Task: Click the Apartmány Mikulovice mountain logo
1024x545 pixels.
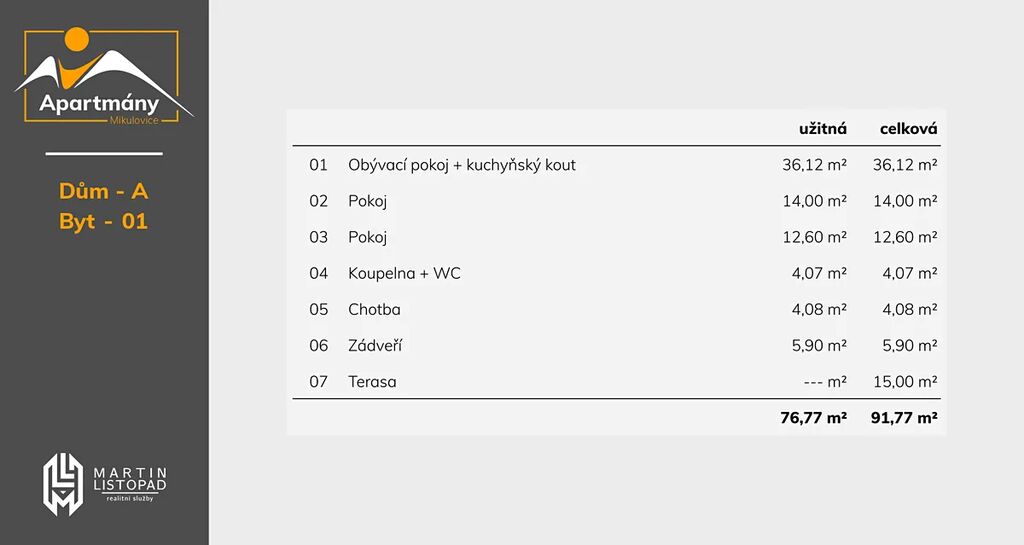Action: point(103,76)
